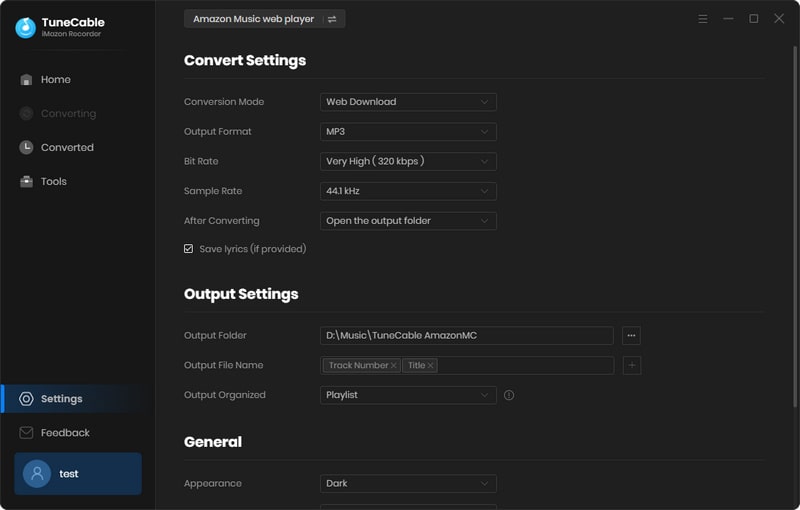Click the Home house icon
The height and width of the screenshot is (510, 800).
[x=26, y=80]
